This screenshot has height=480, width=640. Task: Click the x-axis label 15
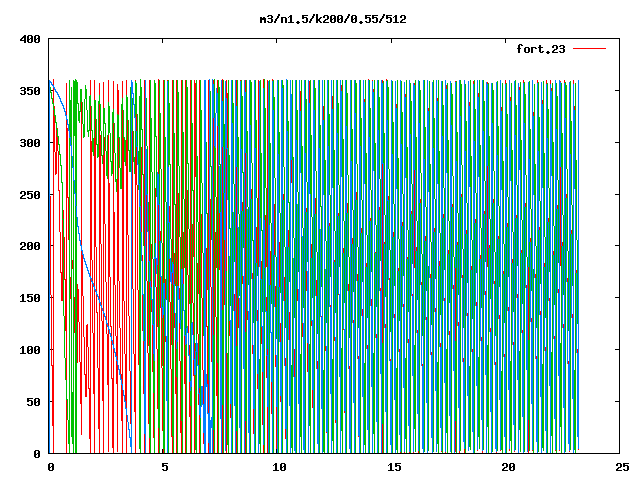click(x=394, y=467)
